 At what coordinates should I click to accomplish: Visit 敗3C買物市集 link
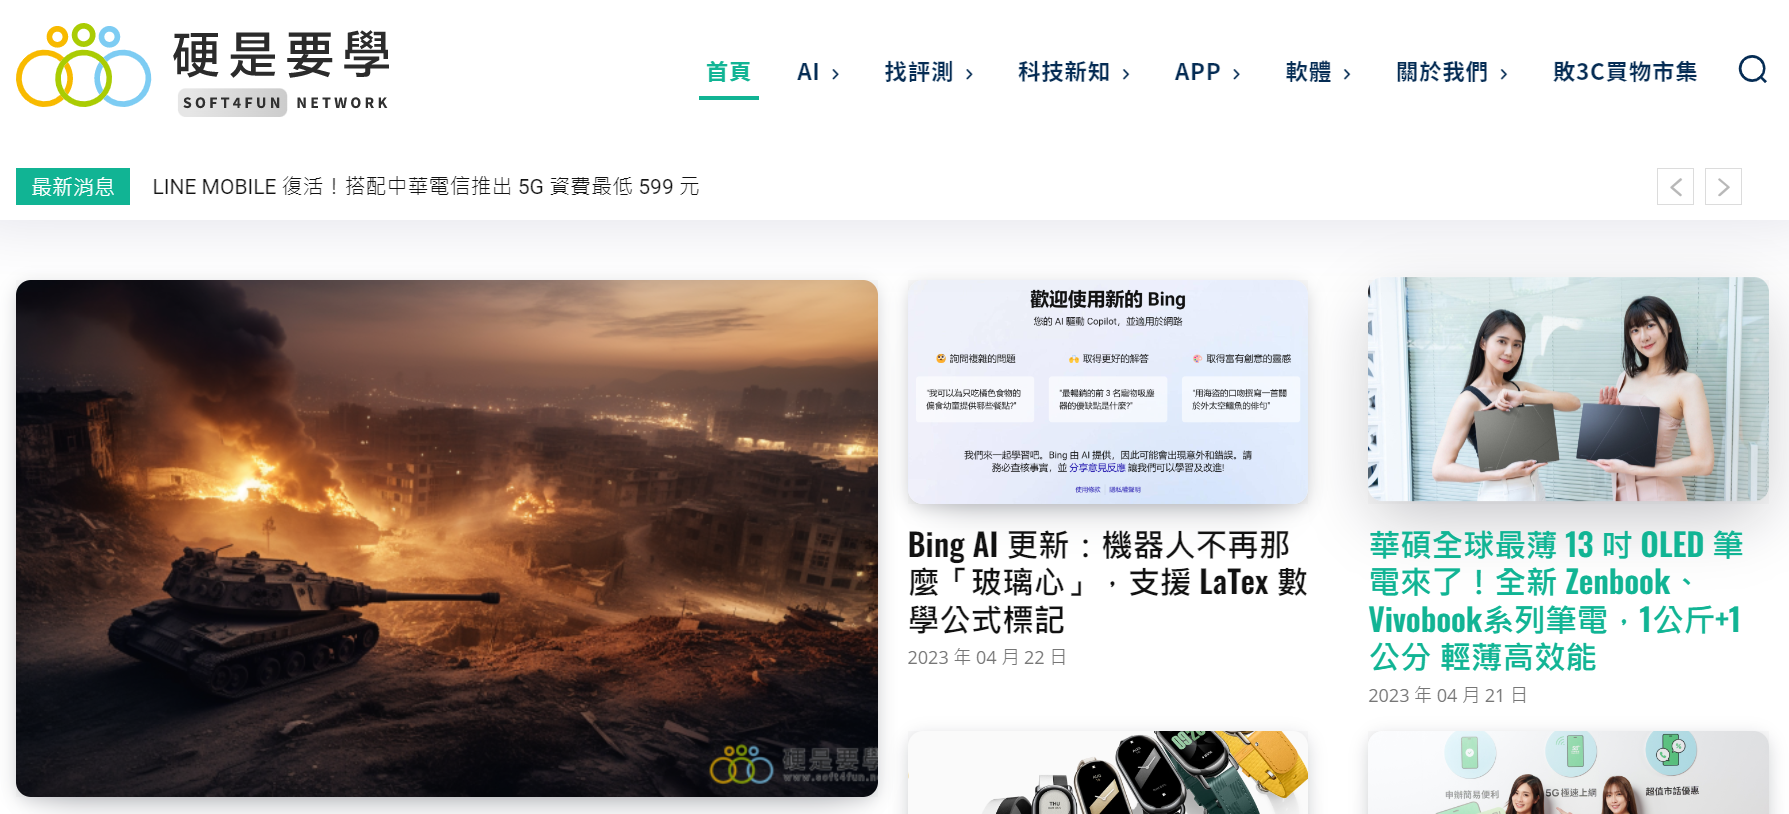point(1625,72)
